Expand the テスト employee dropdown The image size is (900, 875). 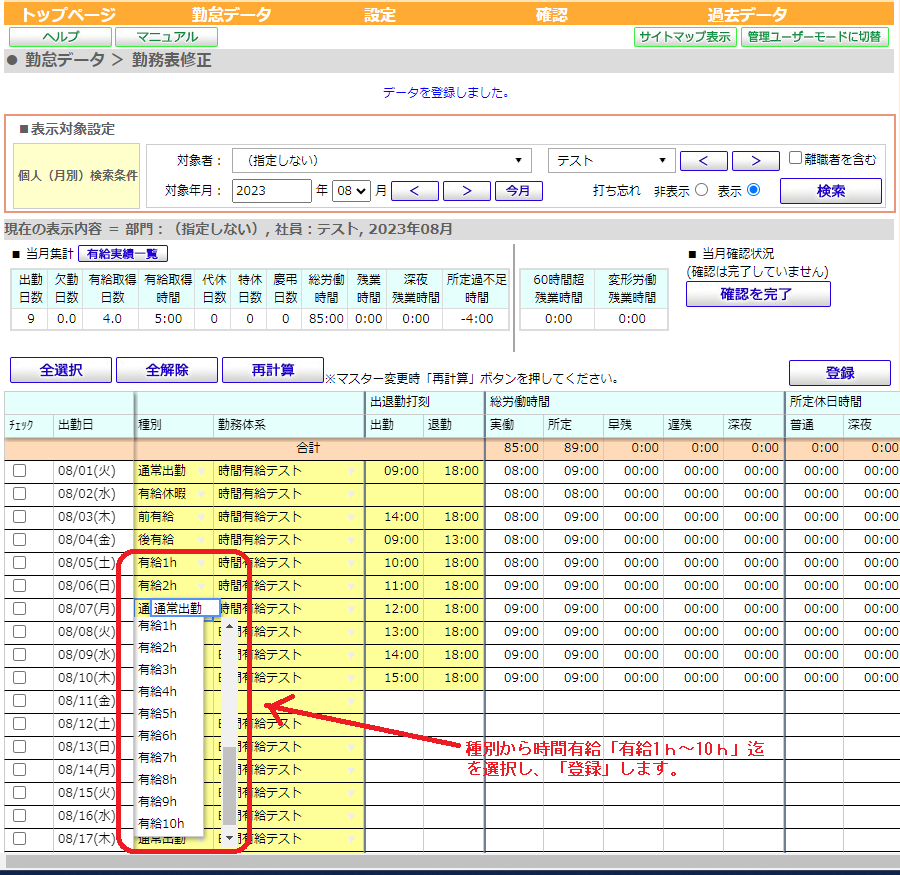611,160
